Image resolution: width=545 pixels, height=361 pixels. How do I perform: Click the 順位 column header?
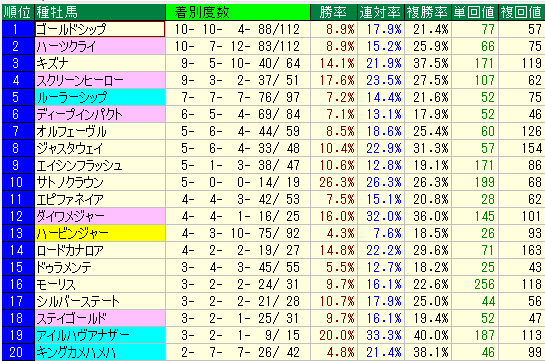18,13
